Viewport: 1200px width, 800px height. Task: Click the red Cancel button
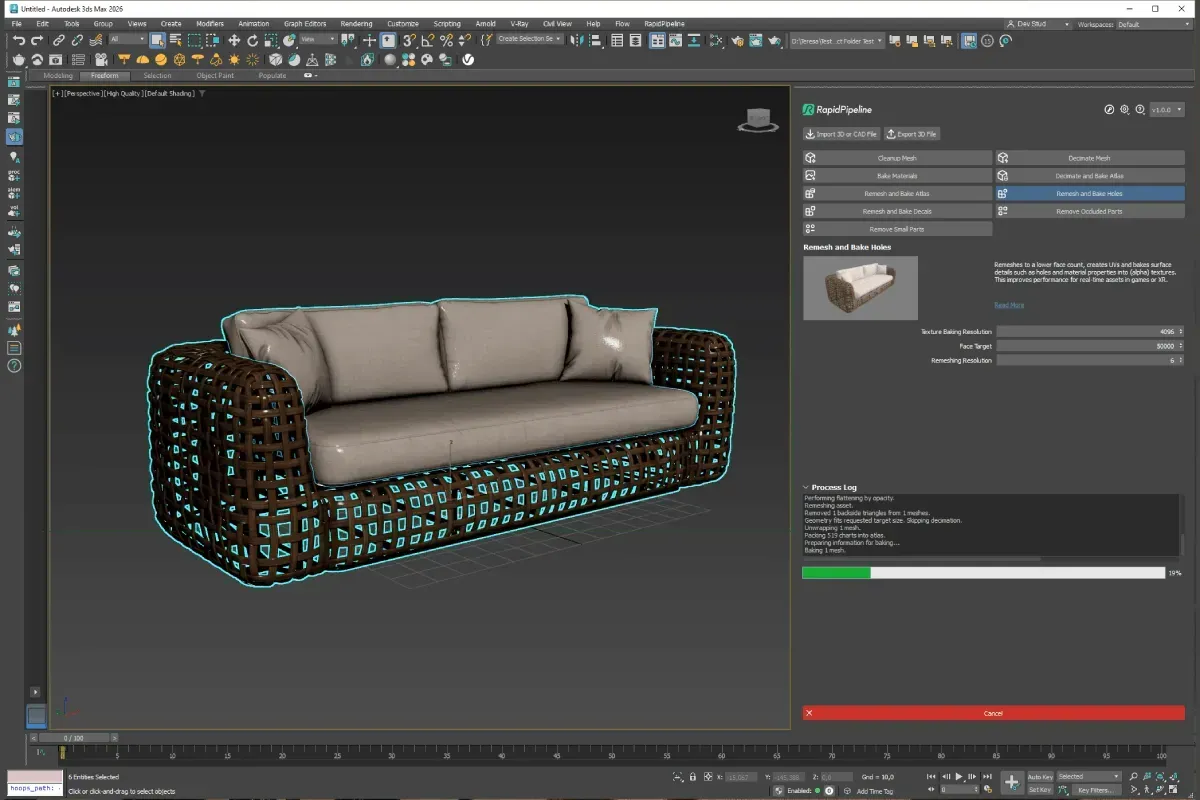[x=993, y=713]
